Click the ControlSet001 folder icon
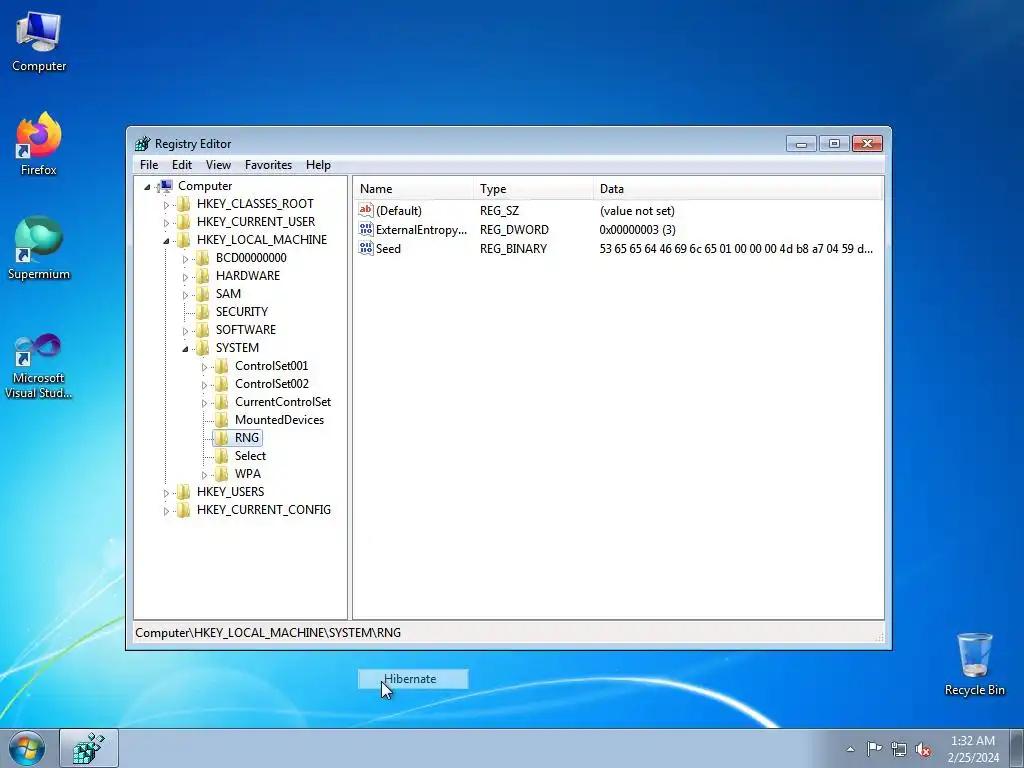Viewport: 1024px width, 768px height. click(222, 366)
